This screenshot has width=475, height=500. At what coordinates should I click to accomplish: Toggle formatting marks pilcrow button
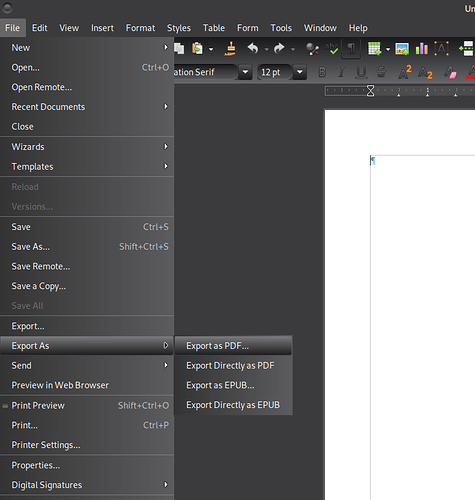pyautogui.click(x=351, y=49)
